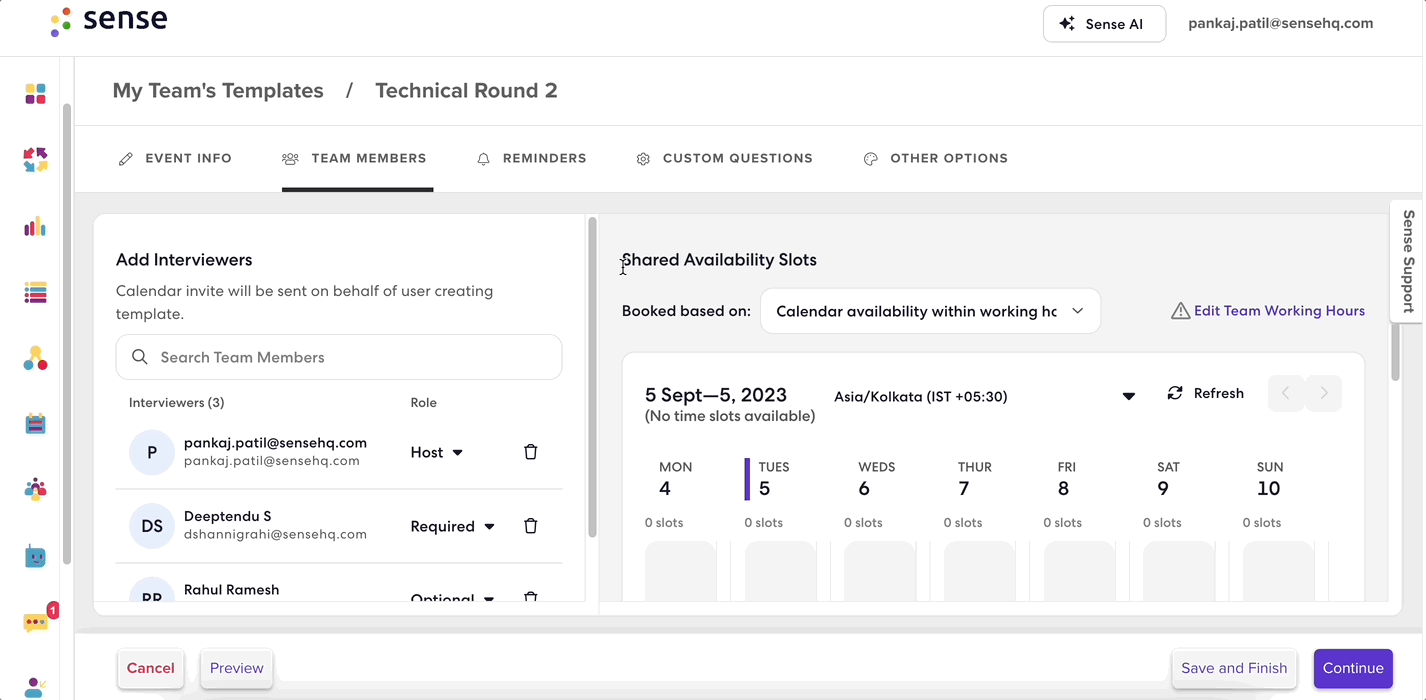Viewport: 1426px width, 700px height.
Task: Open the Host role dropdown
Action: pos(437,452)
